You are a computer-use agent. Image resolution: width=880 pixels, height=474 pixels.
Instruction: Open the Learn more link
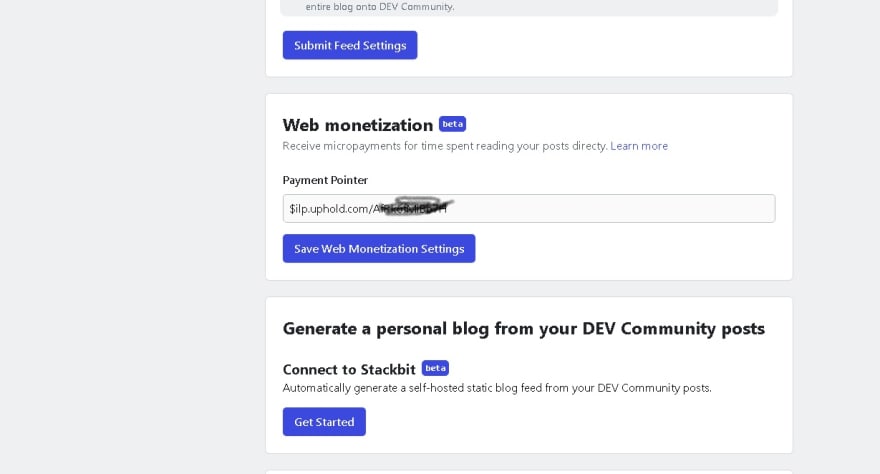click(639, 146)
